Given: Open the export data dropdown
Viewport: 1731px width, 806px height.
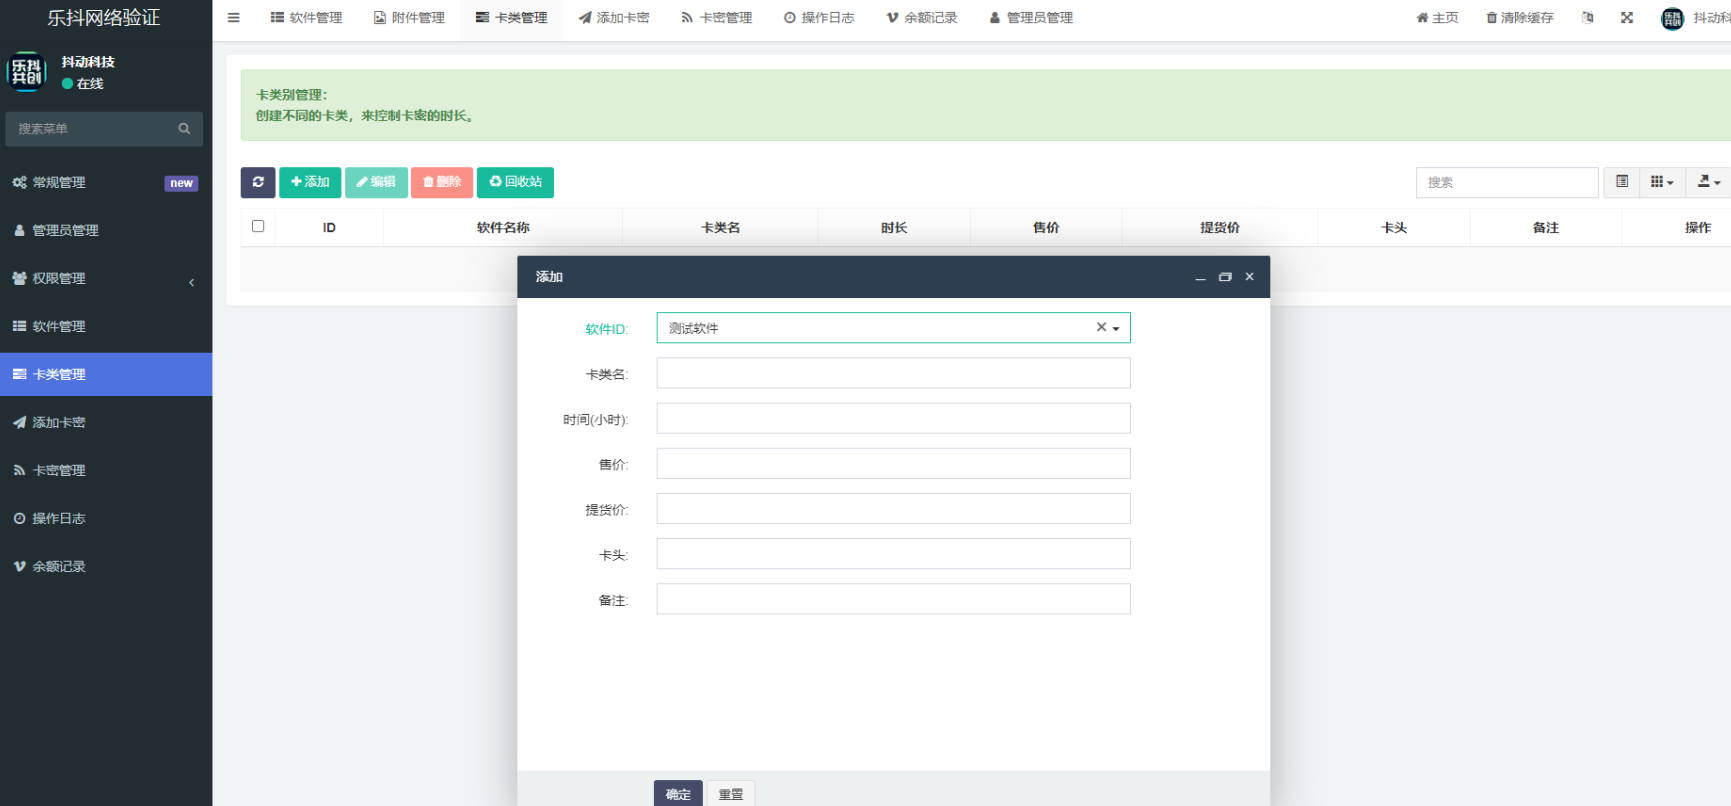Looking at the screenshot, I should click(1708, 182).
